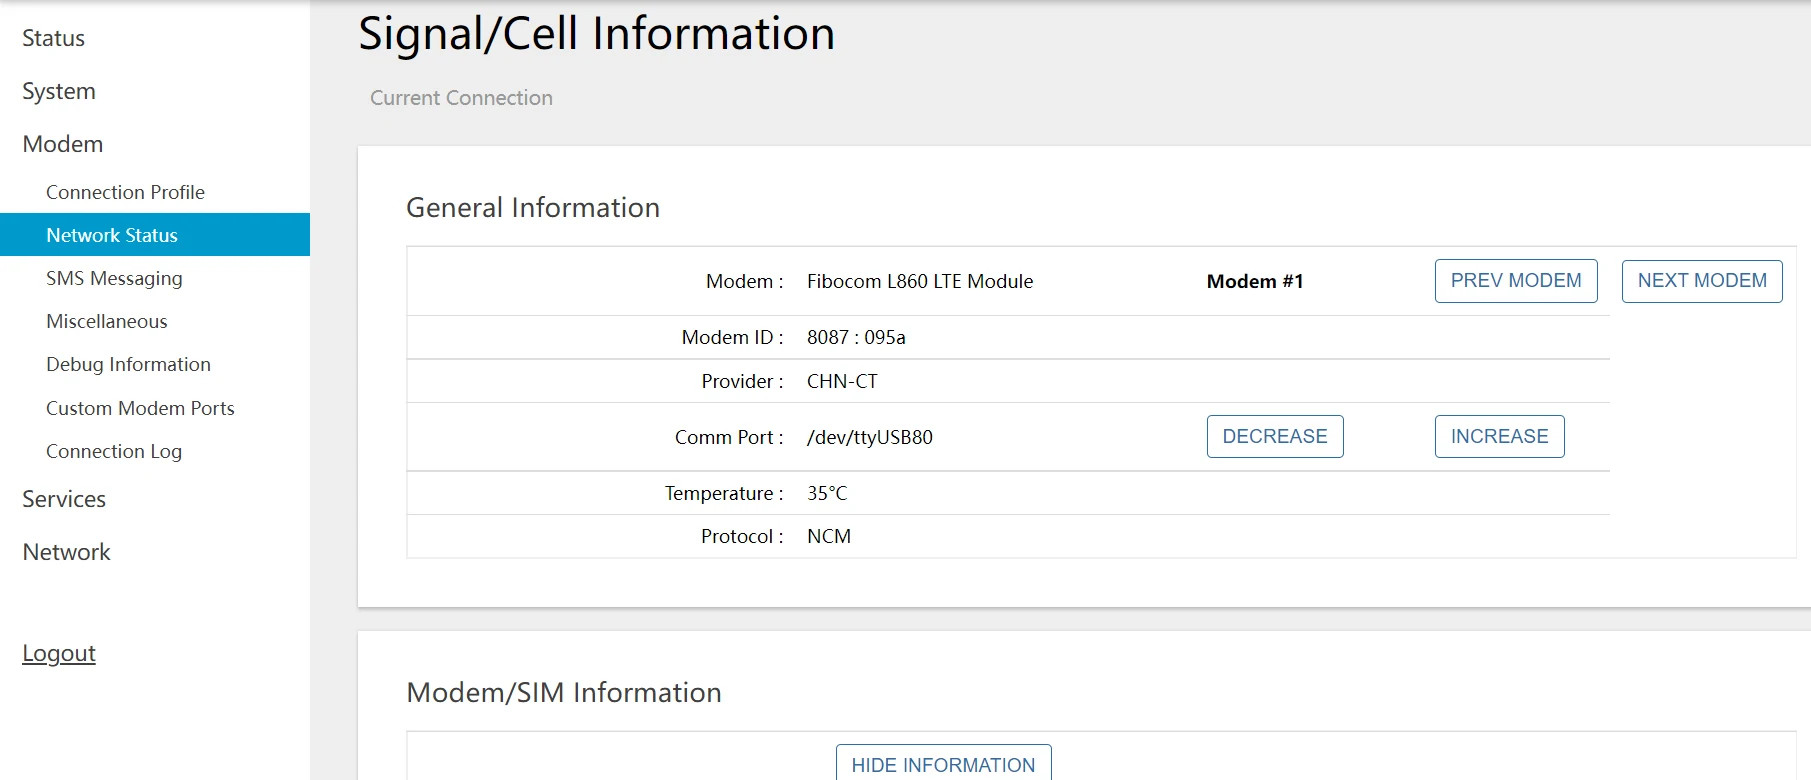This screenshot has width=1811, height=780.
Task: Expand the Network section in sidebar
Action: tap(66, 552)
